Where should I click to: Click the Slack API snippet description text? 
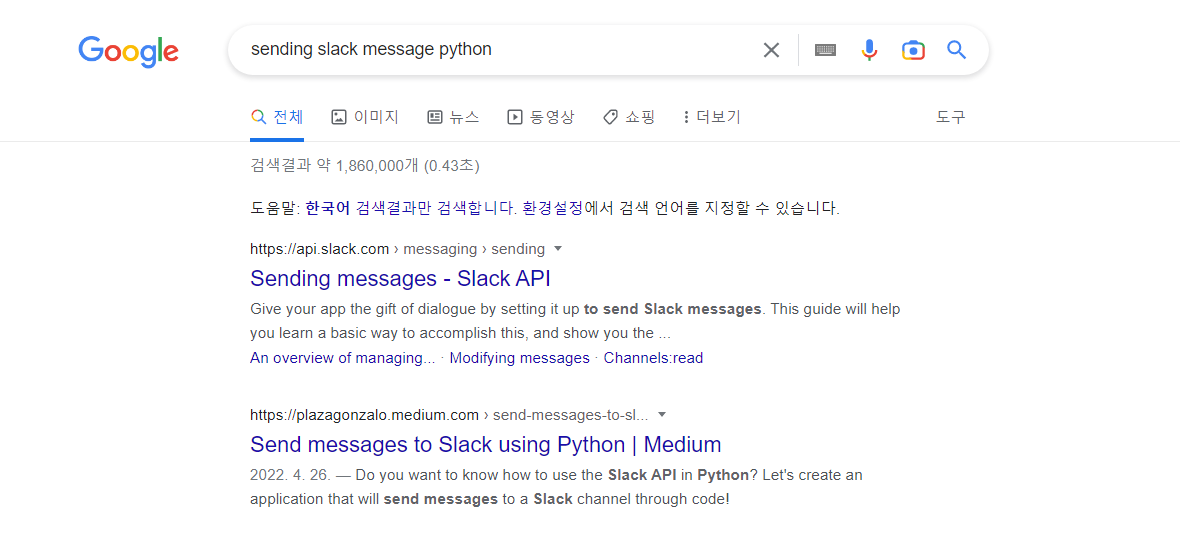click(x=575, y=321)
